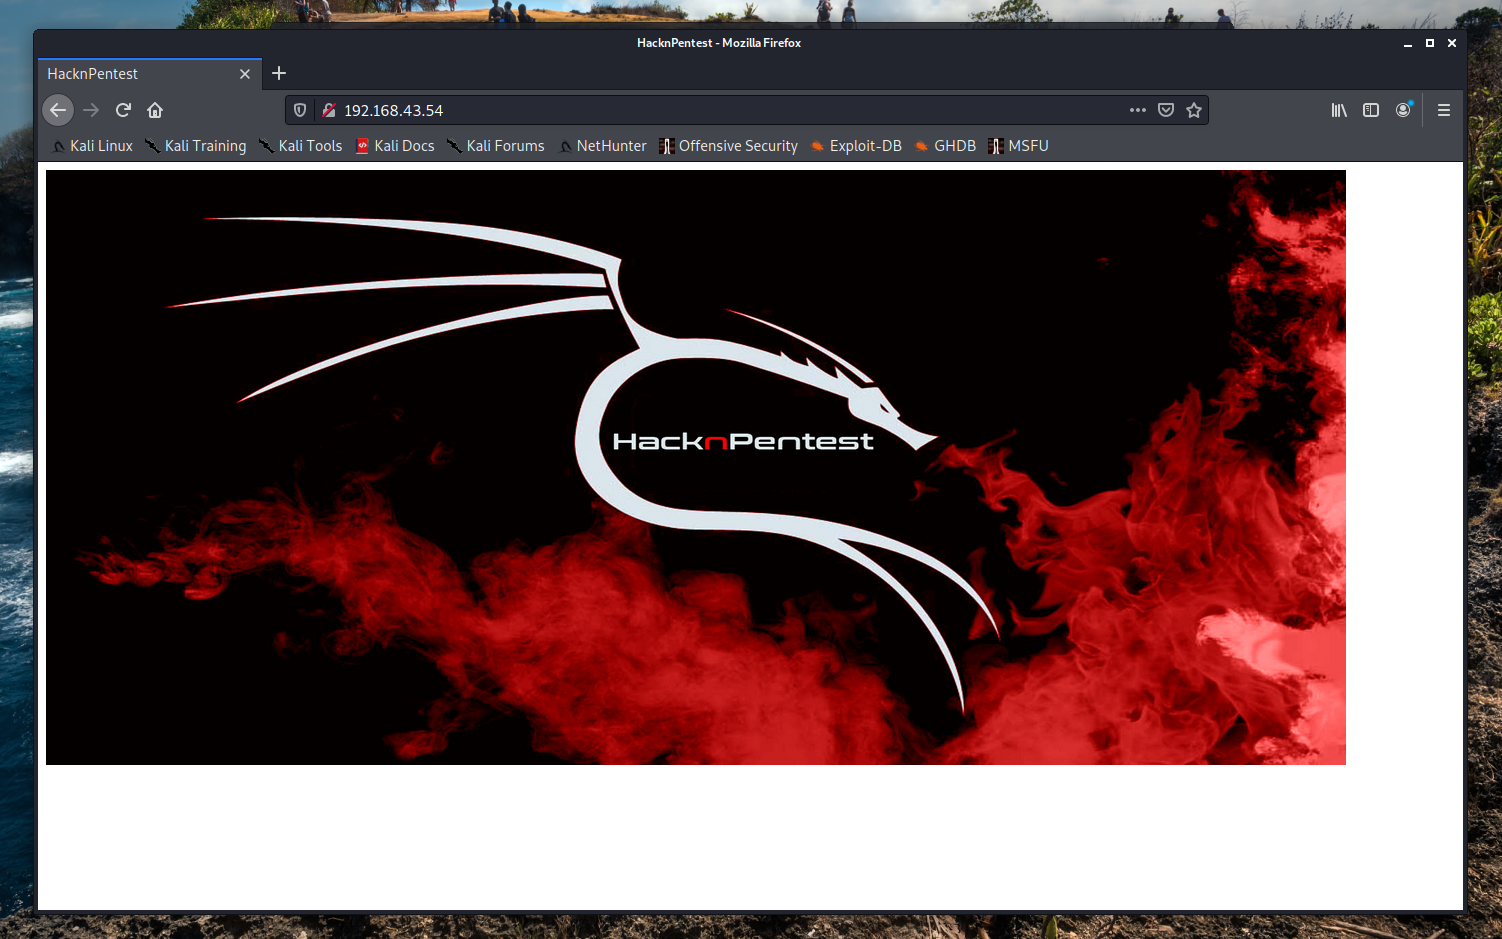Select the HacknPentest tab

[x=150, y=74]
